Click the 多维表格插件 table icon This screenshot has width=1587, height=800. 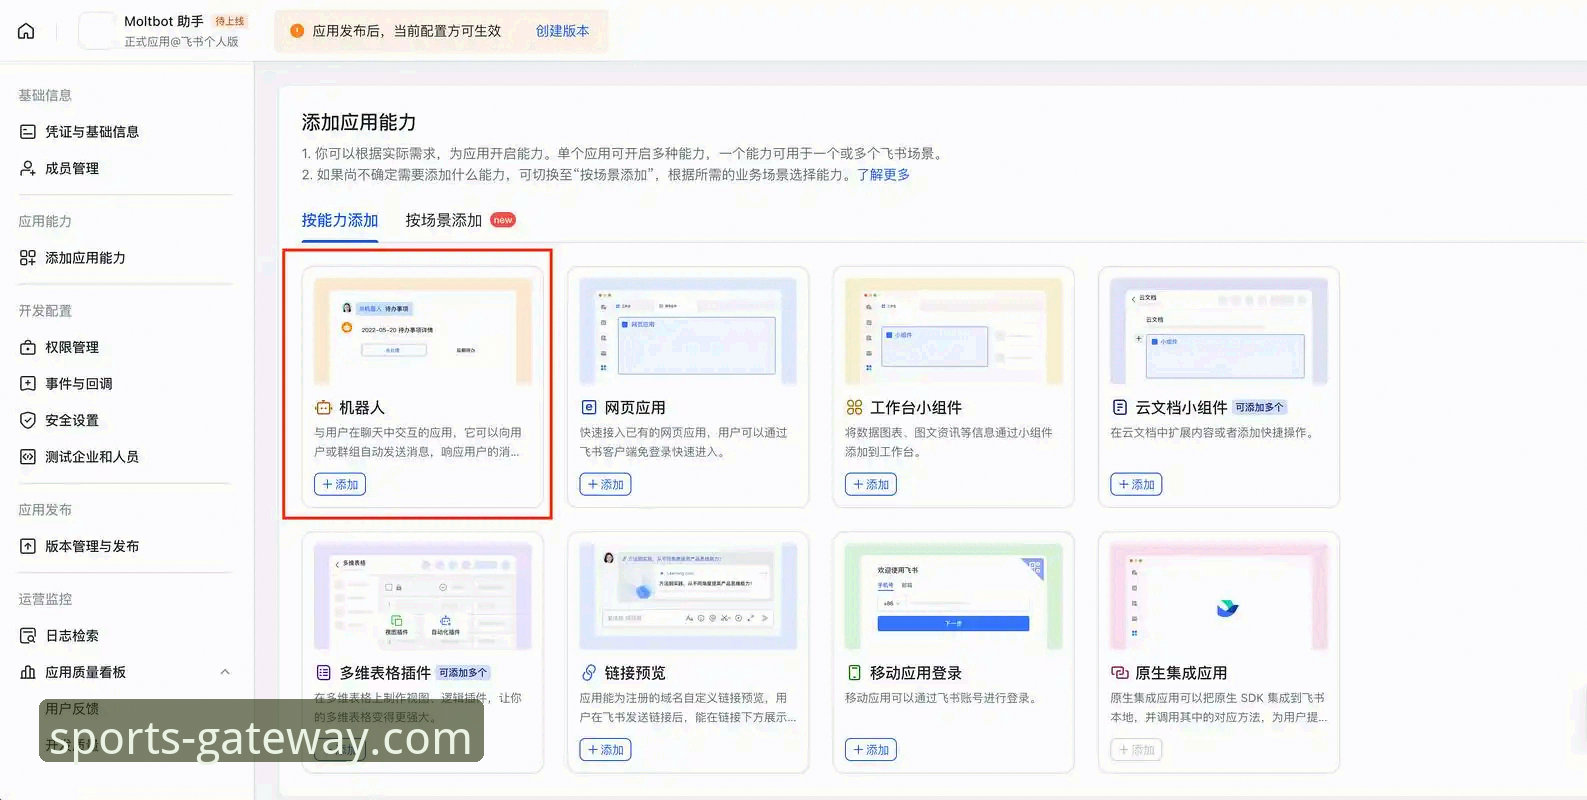tap(323, 673)
